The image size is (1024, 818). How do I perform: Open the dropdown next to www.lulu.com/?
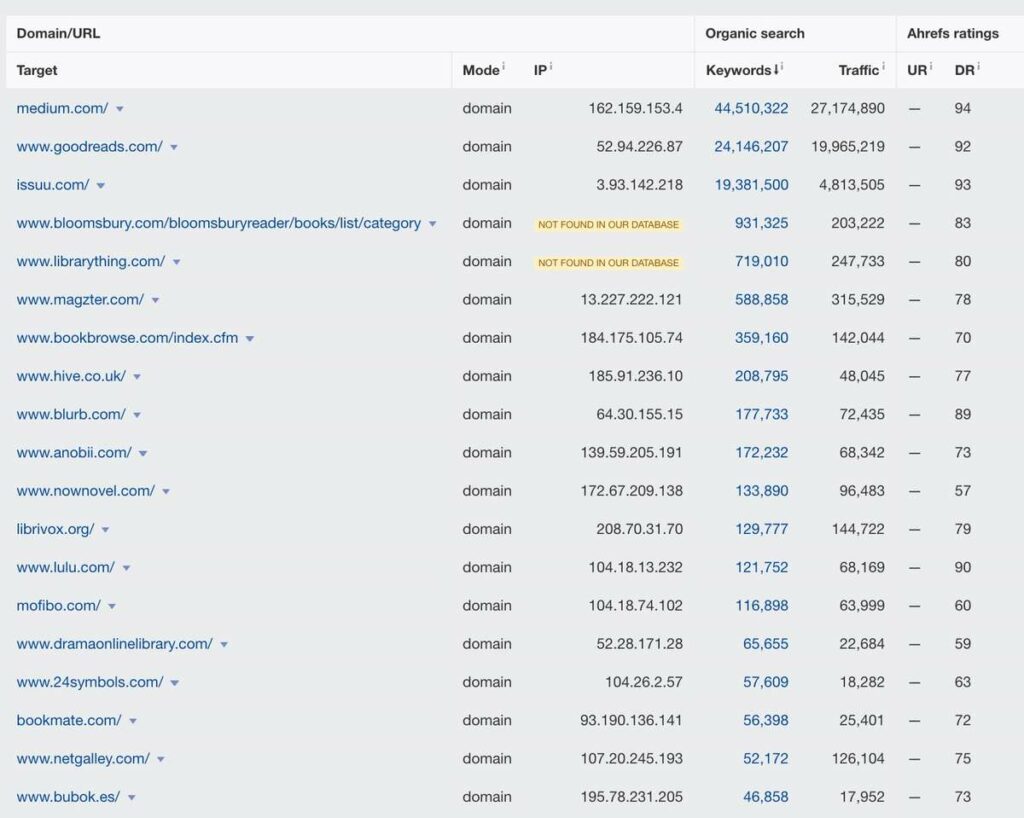pos(126,569)
